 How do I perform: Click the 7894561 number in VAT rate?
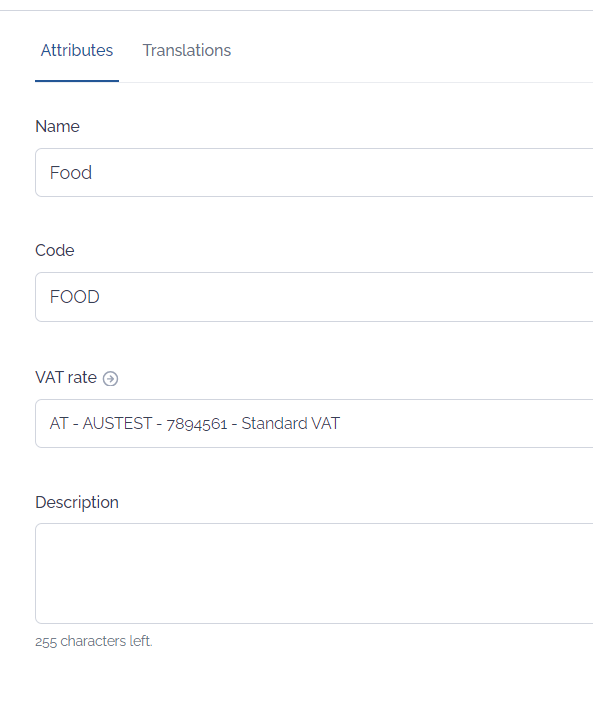(x=196, y=424)
